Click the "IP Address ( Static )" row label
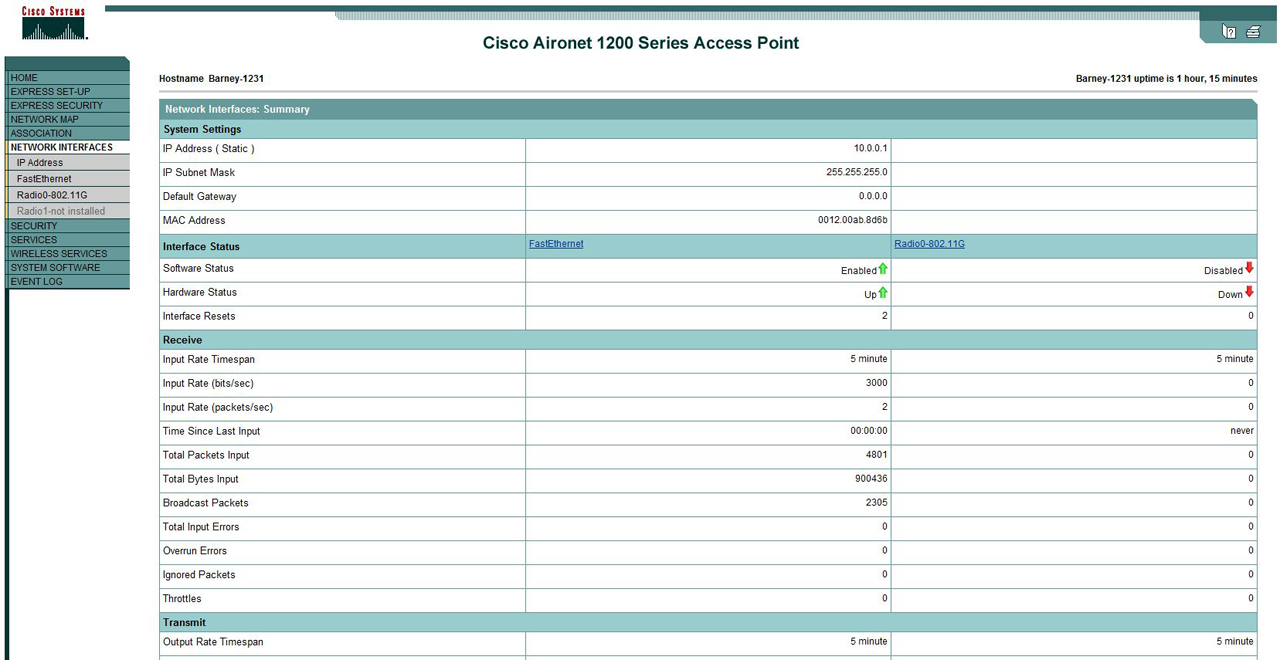Viewport: 1280px width, 660px height. 209,149
